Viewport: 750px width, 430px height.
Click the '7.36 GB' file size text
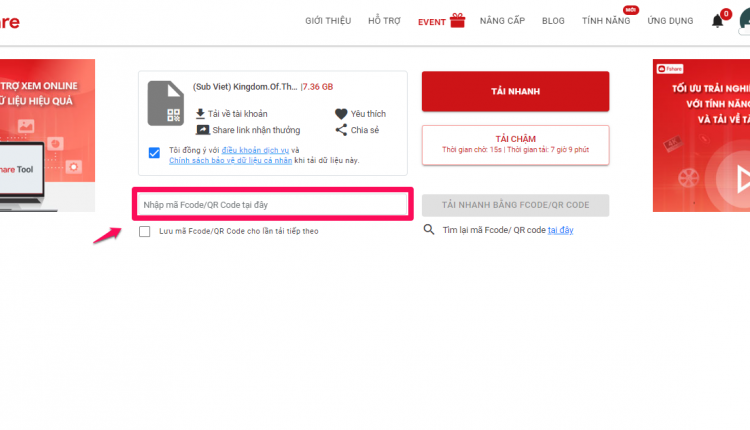[318, 87]
